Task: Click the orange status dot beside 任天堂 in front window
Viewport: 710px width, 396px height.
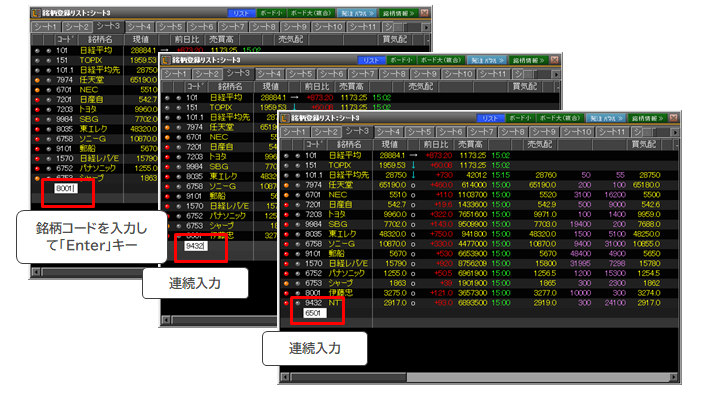Action: (286, 185)
